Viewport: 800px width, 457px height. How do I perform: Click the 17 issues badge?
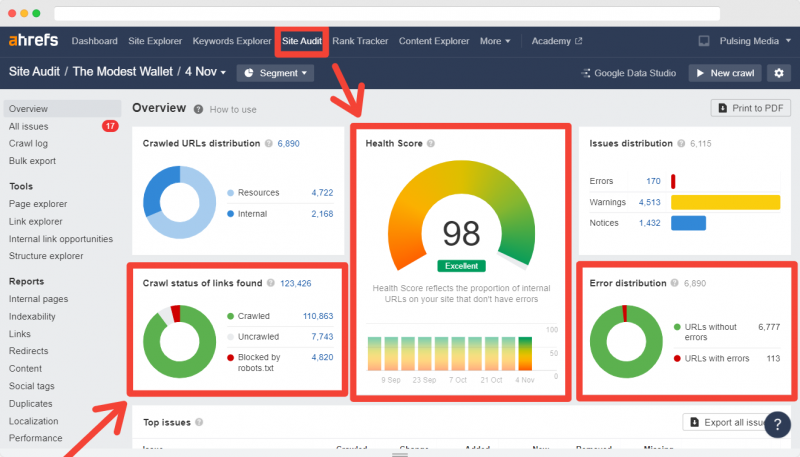(110, 126)
